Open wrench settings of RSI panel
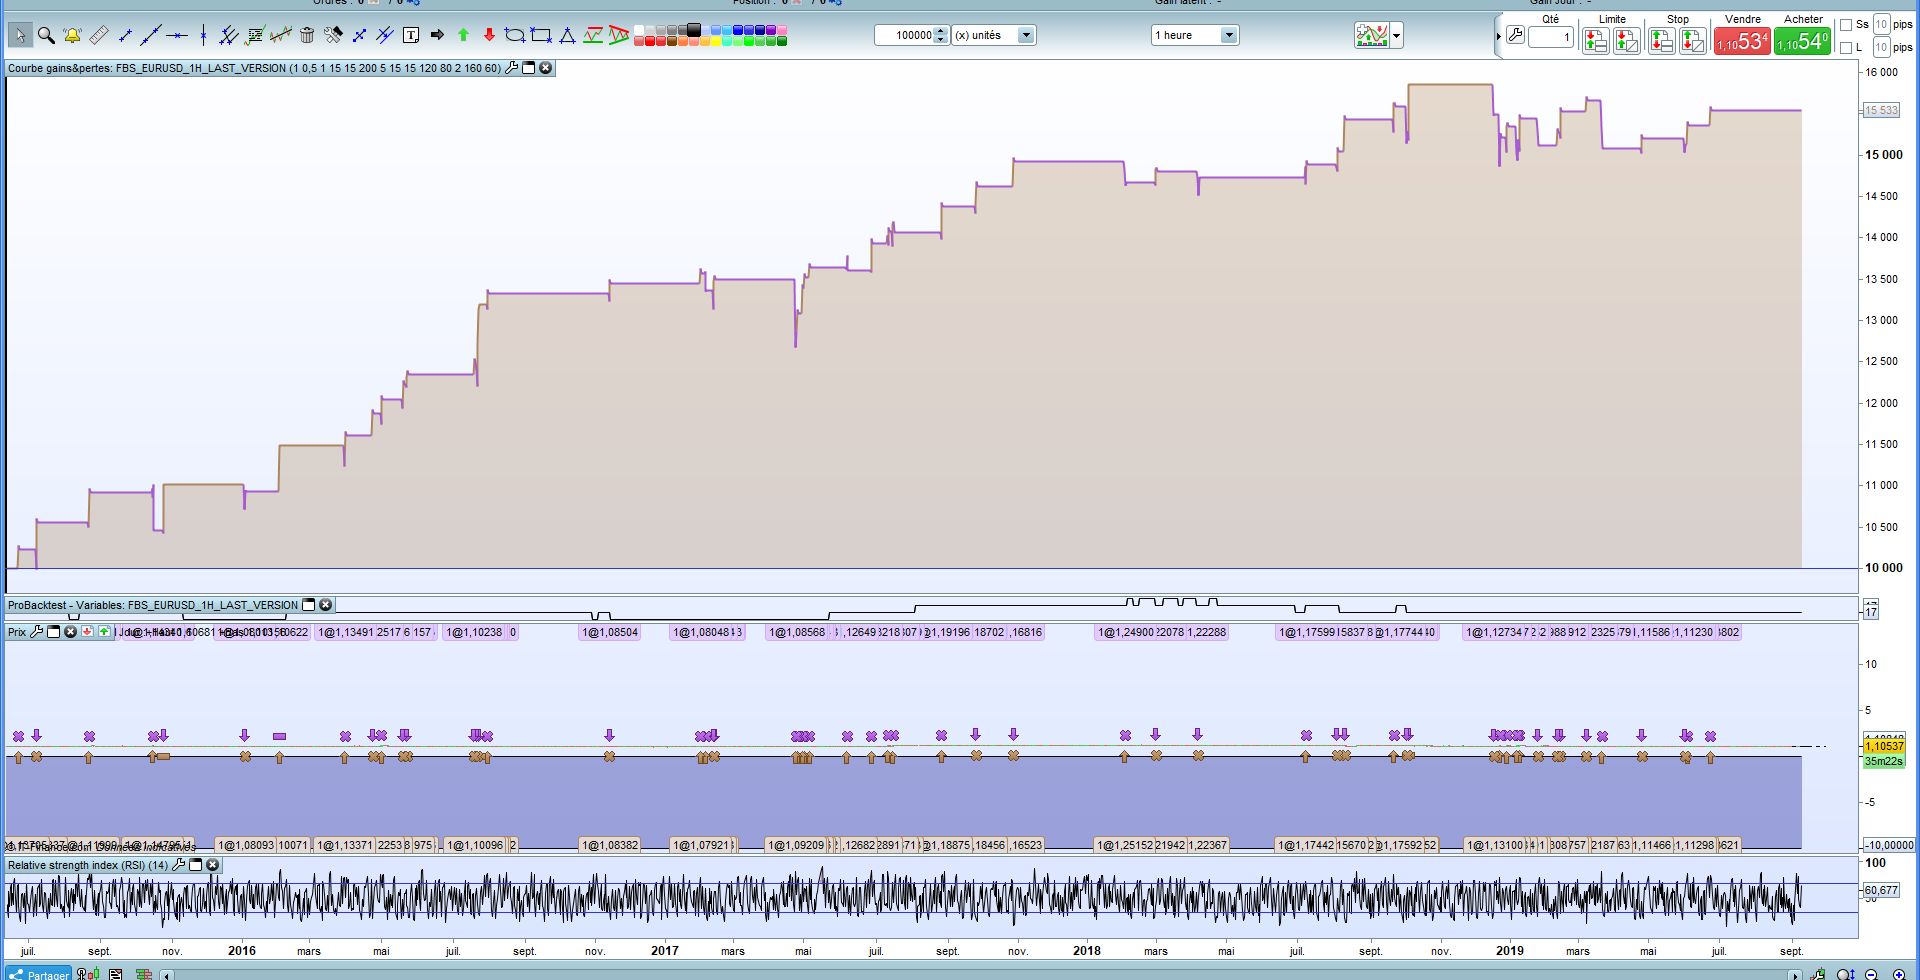Screen dimensions: 1920x980 [179, 865]
